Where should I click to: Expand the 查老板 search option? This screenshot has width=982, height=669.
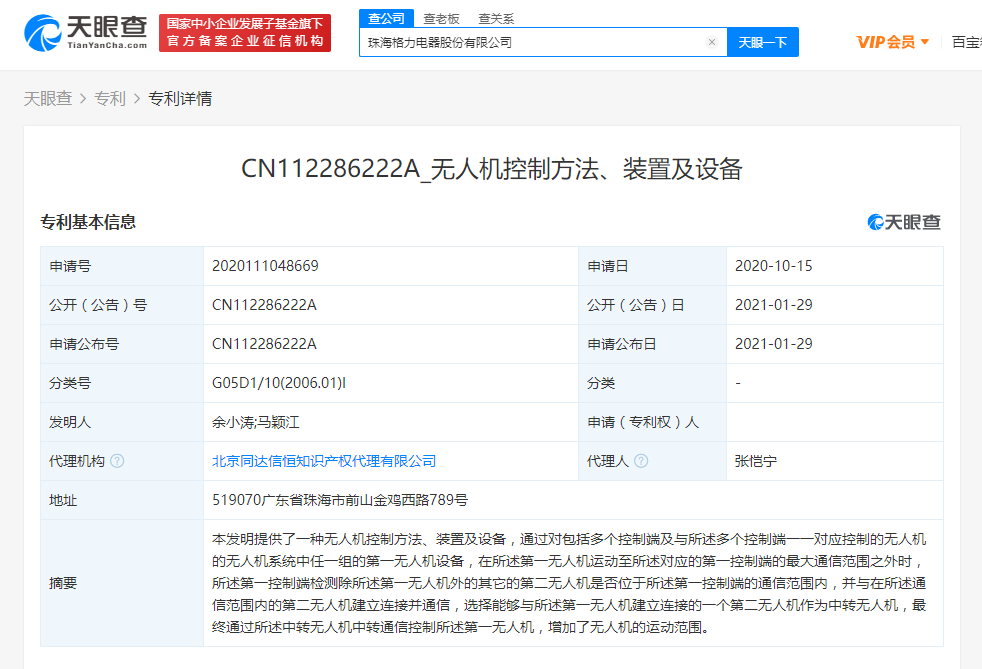tap(441, 17)
